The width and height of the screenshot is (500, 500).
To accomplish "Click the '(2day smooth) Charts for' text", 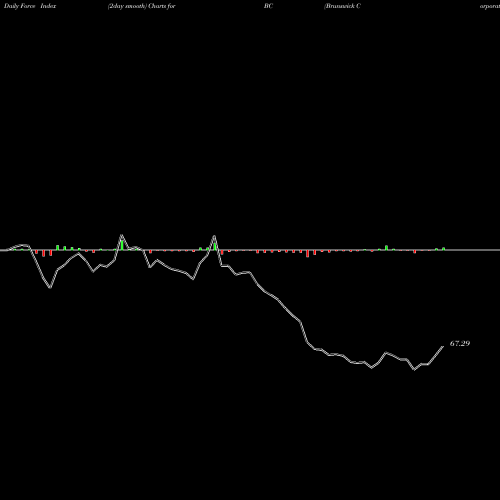I will pyautogui.click(x=142, y=6).
